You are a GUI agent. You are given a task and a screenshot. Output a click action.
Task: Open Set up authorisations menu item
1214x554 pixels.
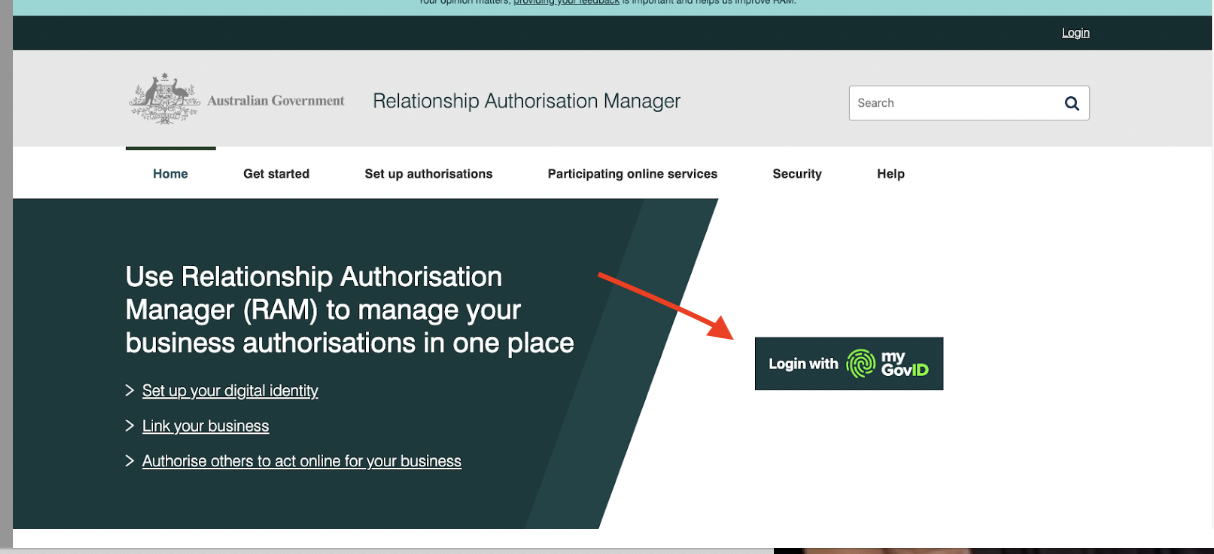tap(428, 174)
